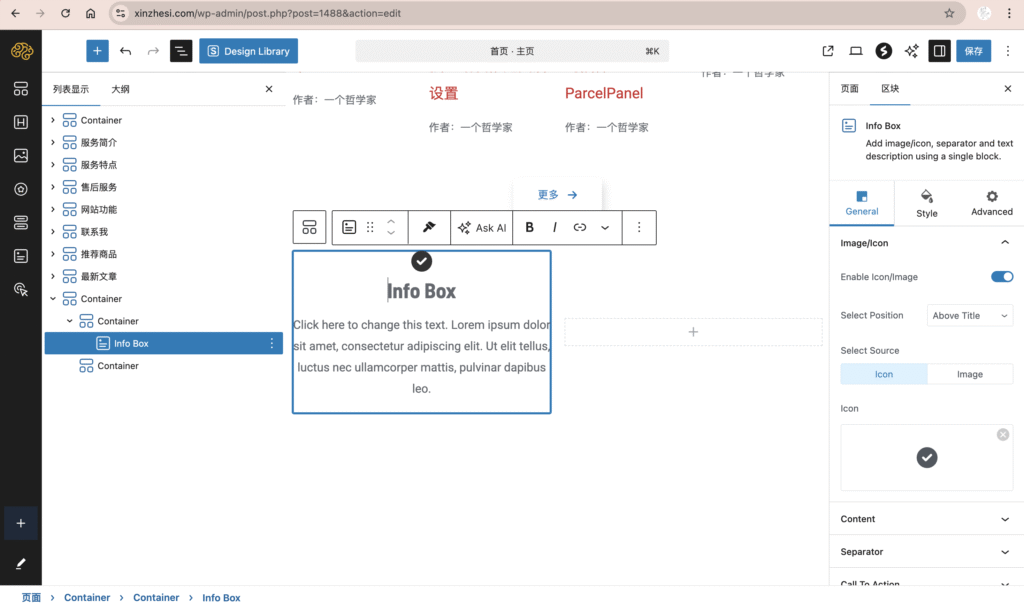Select Image as the source
1024x609 pixels.
[969, 374]
